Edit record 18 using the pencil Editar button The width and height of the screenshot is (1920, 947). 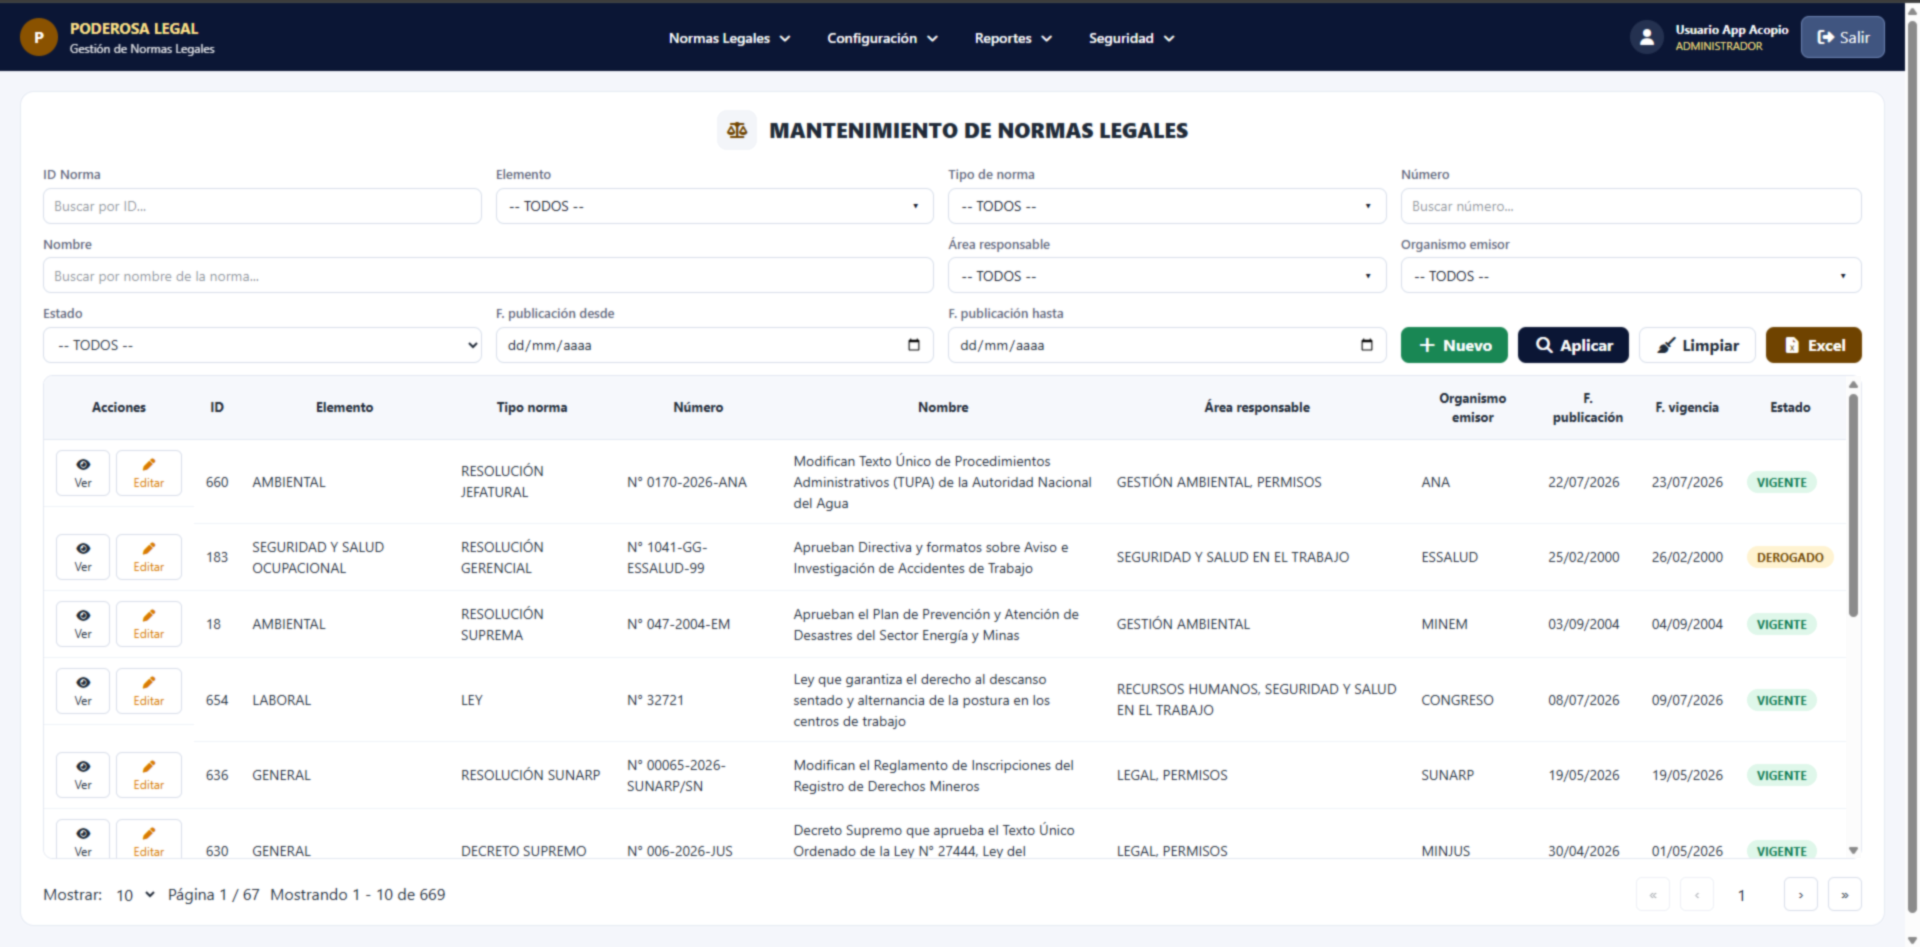[x=149, y=624]
